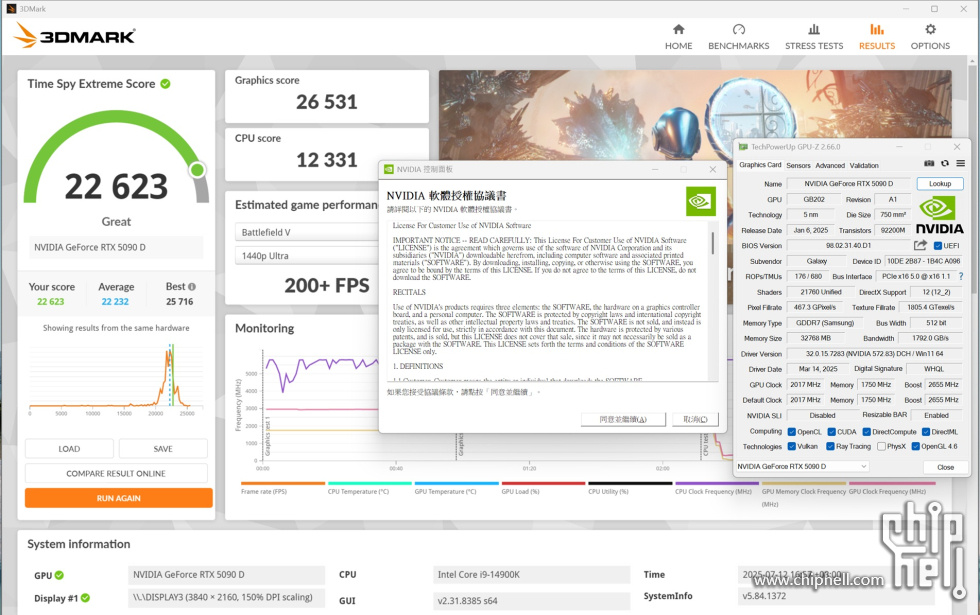Image resolution: width=980 pixels, height=615 pixels.
Task: Open the Battlefield V game dropdown
Action: click(307, 232)
